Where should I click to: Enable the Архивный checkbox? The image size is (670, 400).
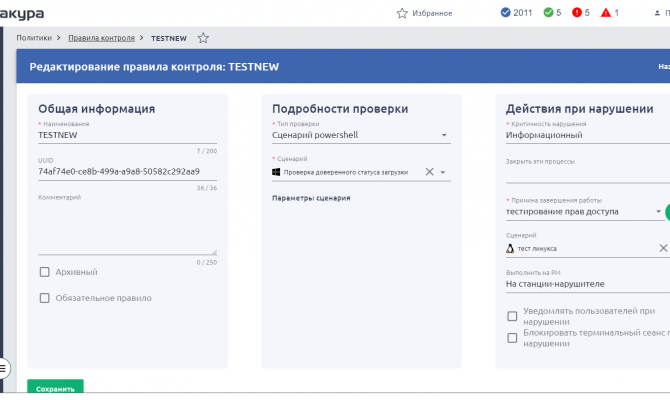pos(44,272)
